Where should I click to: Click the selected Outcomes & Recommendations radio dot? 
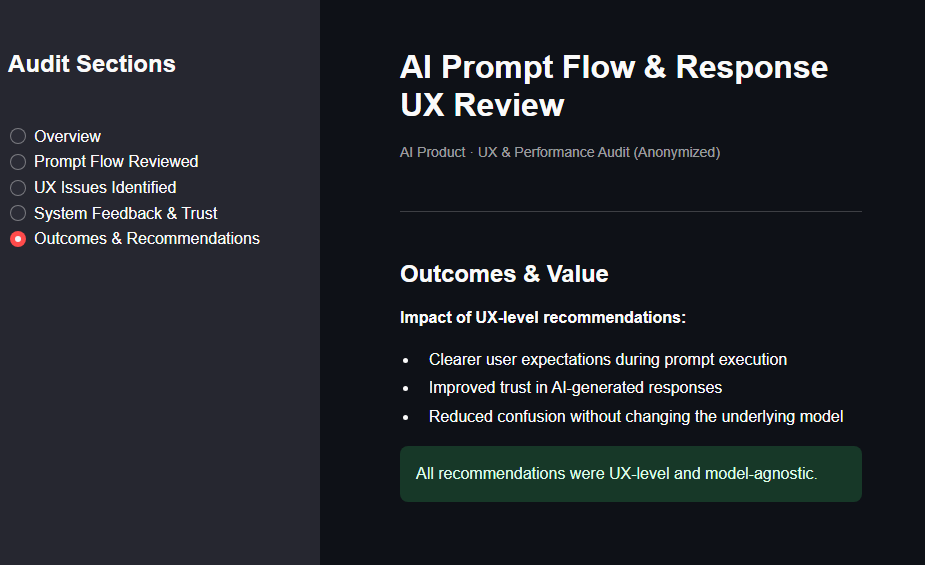(x=18, y=239)
